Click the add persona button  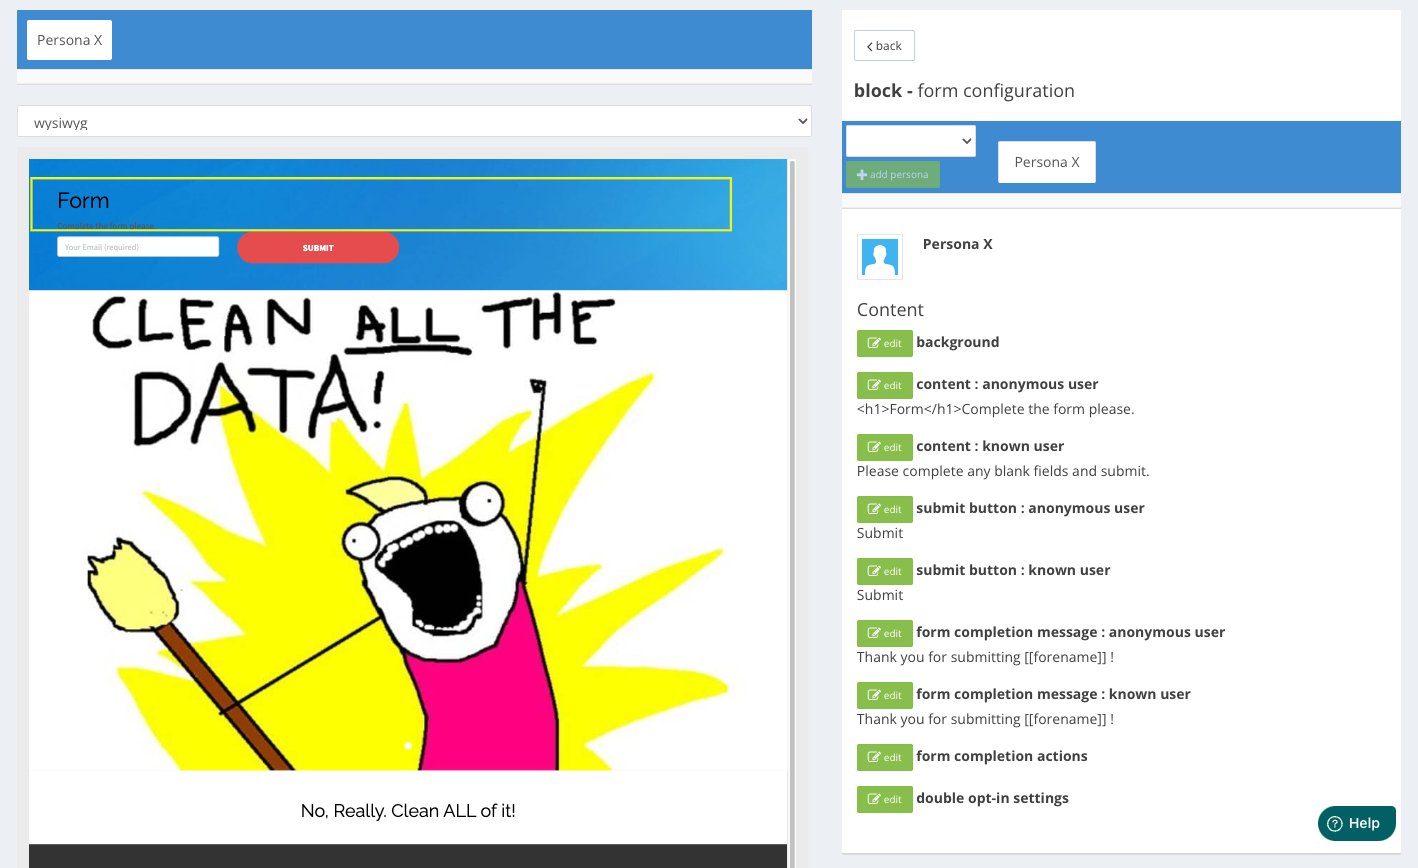[x=893, y=175]
